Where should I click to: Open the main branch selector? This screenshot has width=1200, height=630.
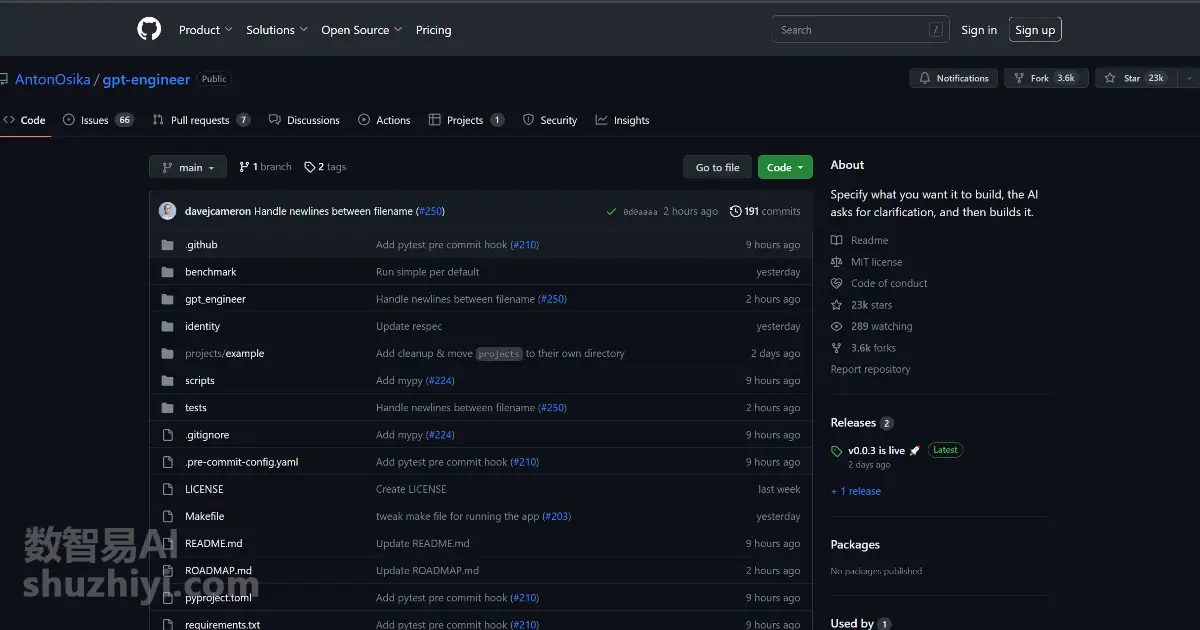[188, 167]
